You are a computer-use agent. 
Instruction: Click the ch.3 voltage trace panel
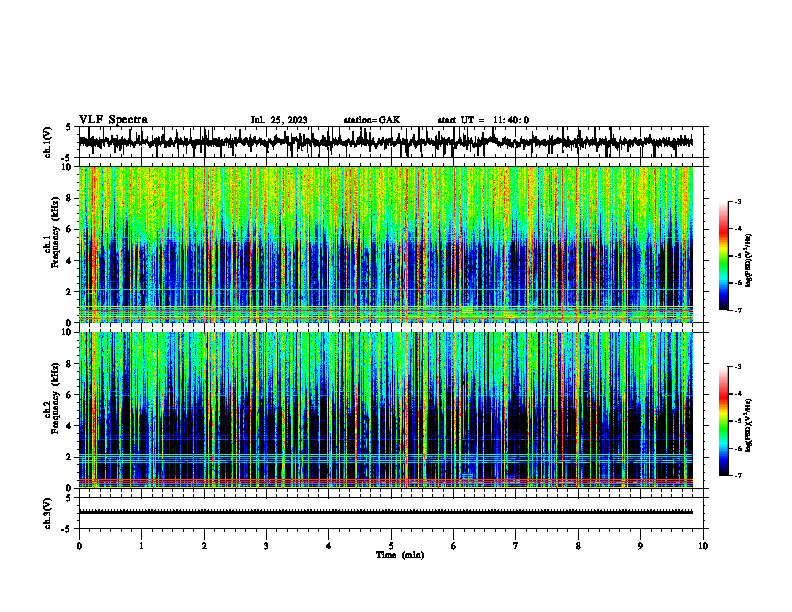(x=391, y=513)
